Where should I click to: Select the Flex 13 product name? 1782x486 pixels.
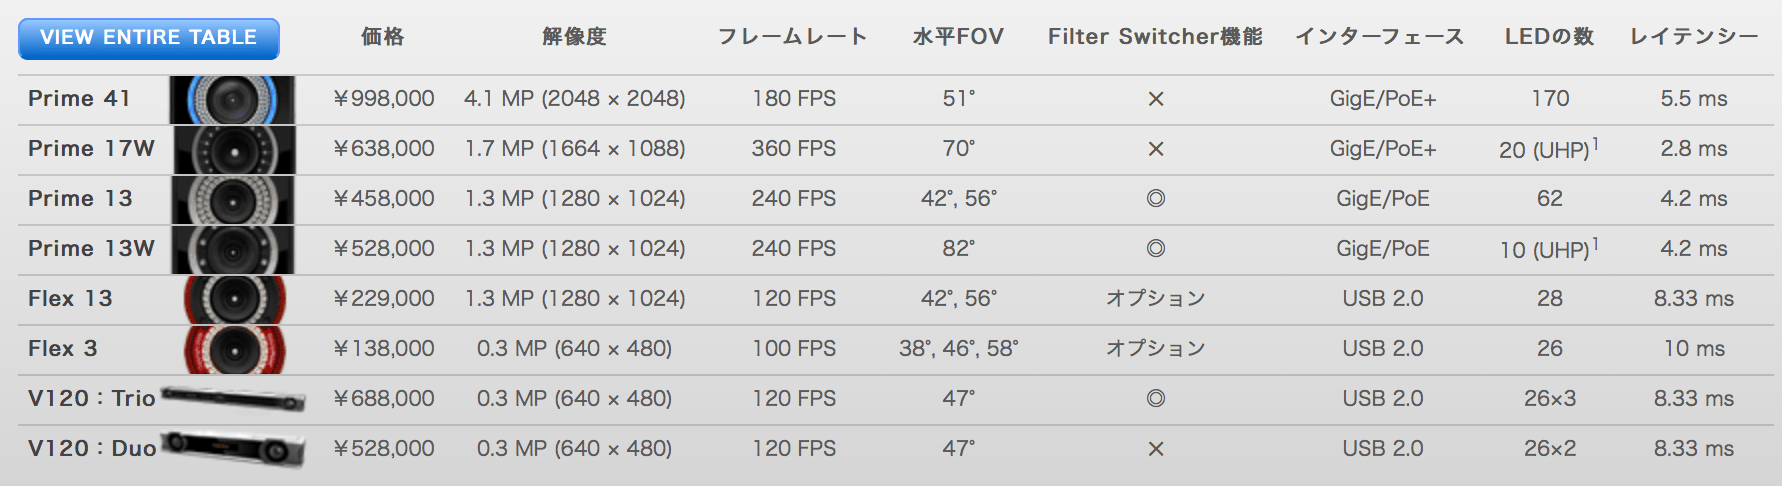point(70,299)
